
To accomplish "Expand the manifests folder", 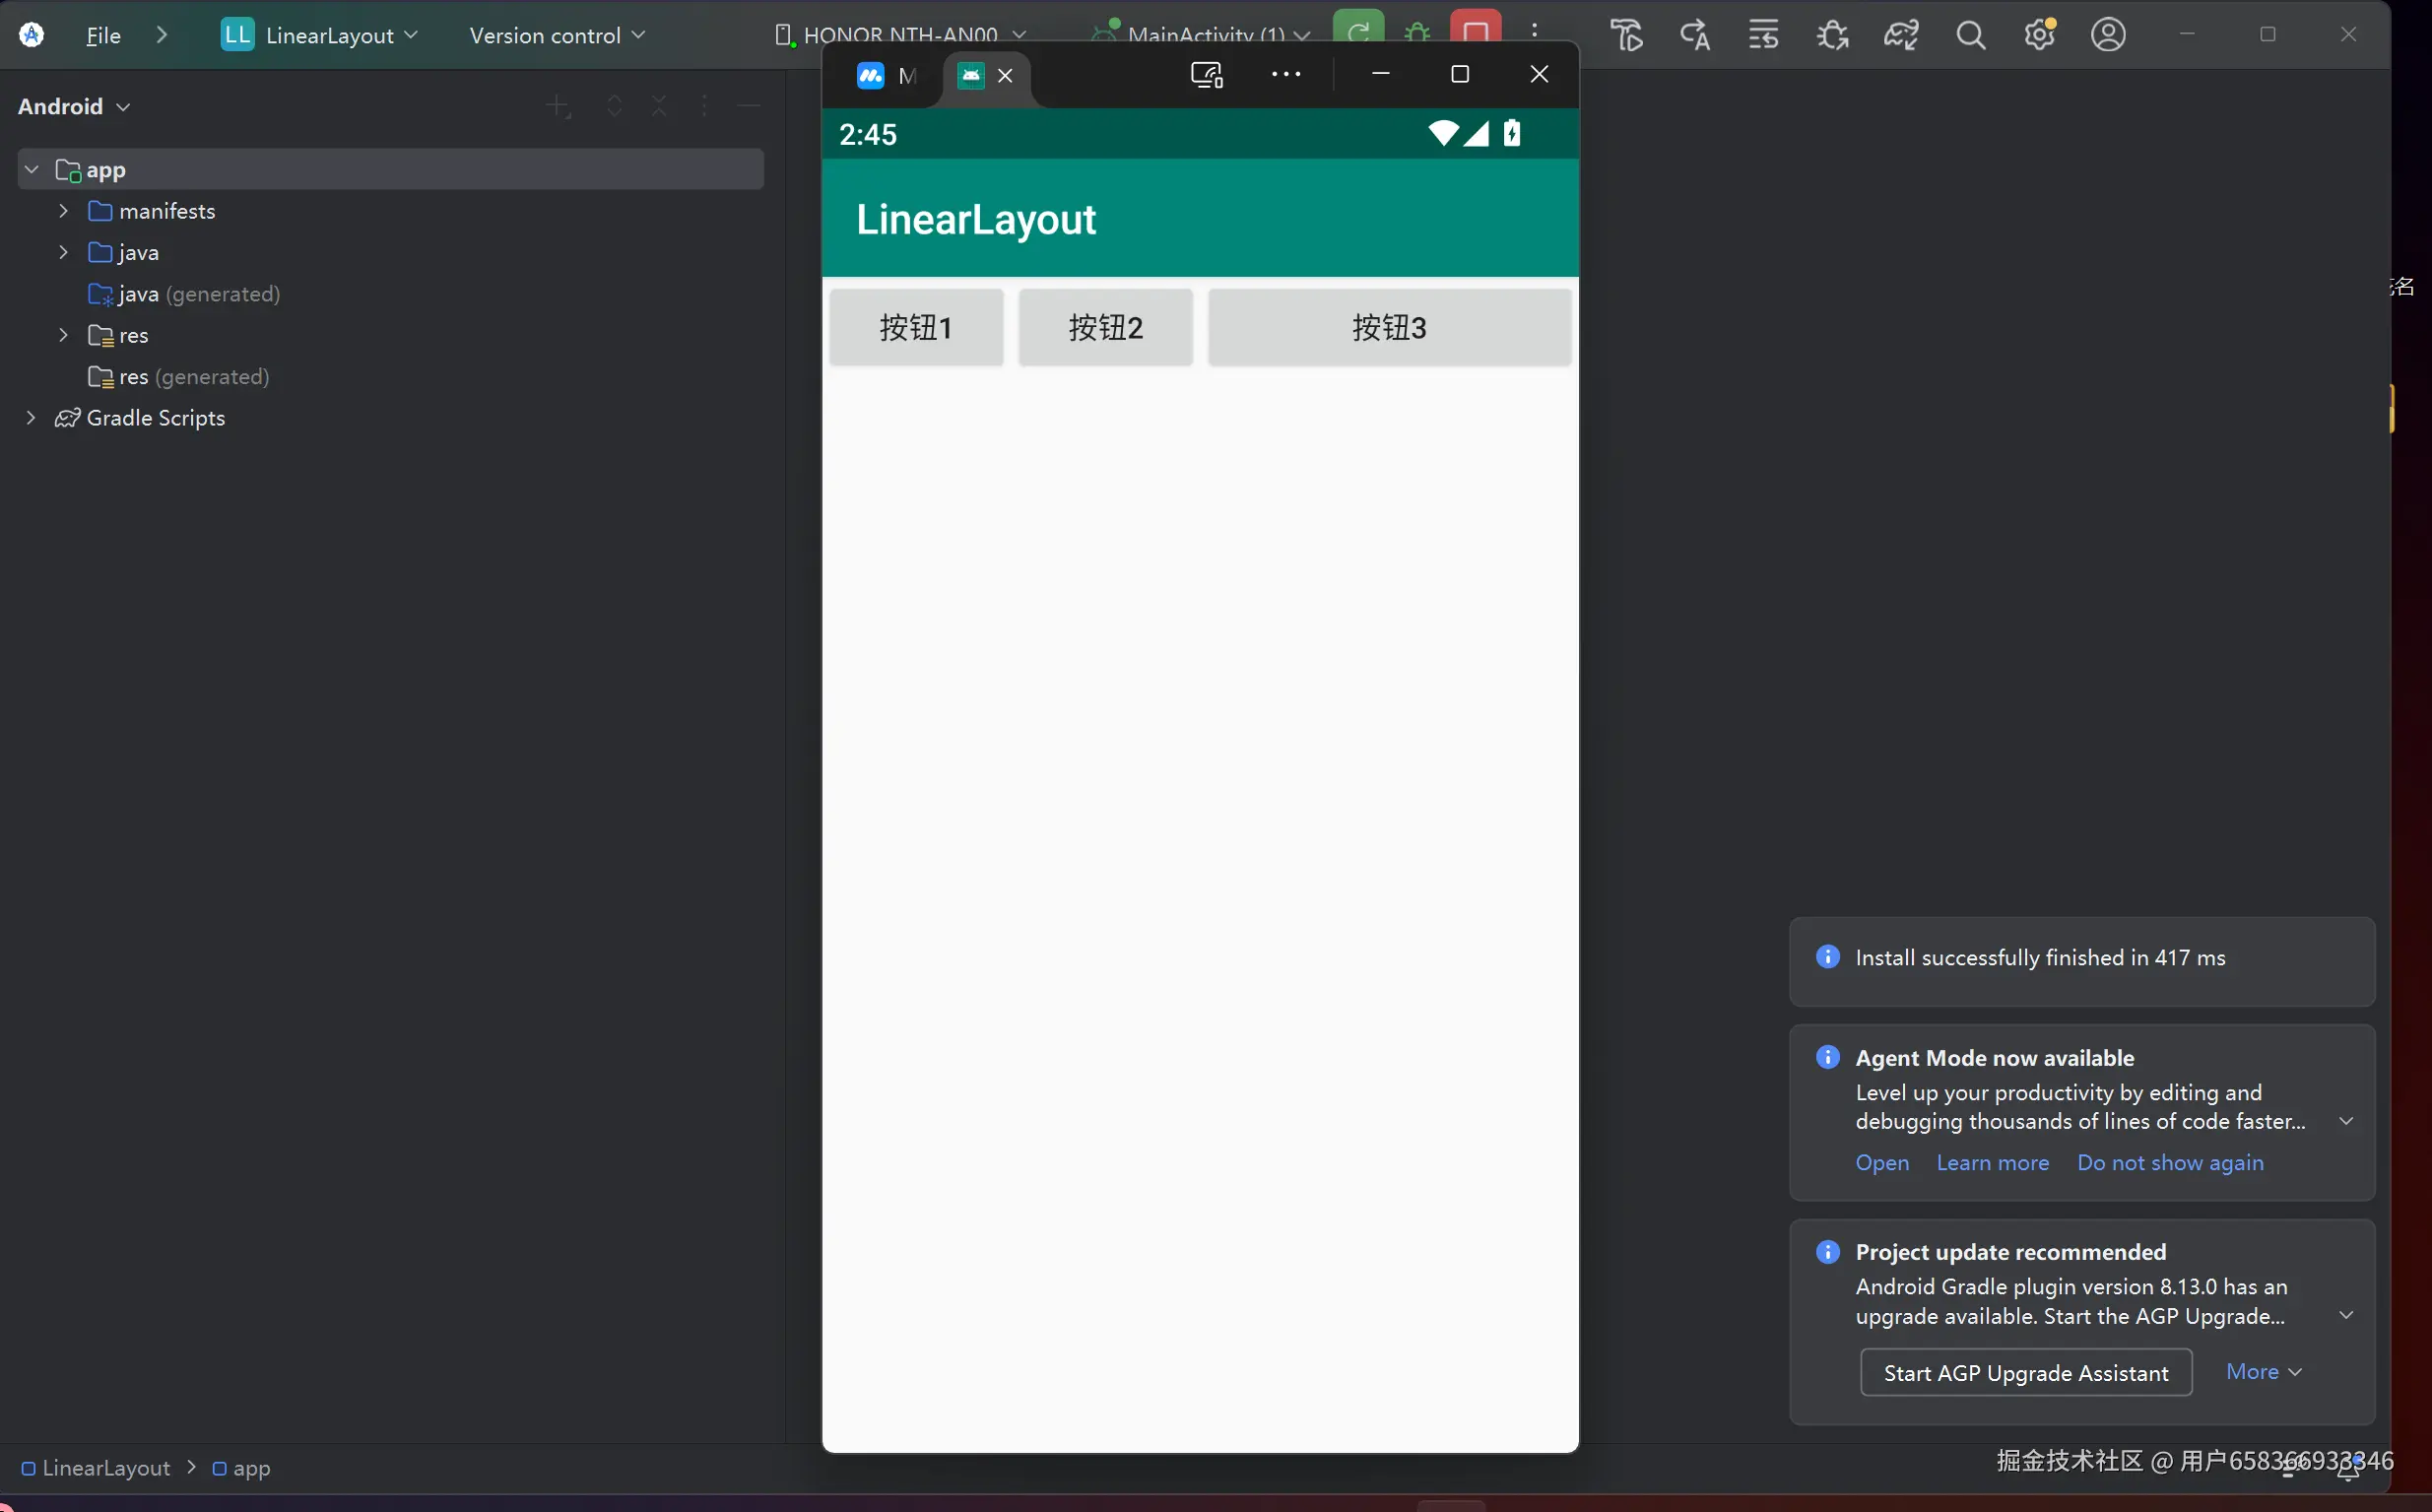I will [63, 211].
